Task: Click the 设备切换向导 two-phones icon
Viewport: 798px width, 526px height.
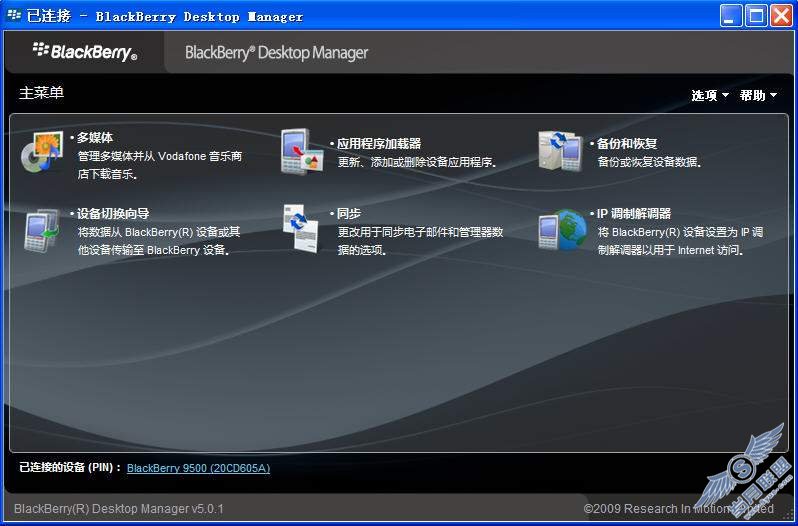Action: (42, 230)
